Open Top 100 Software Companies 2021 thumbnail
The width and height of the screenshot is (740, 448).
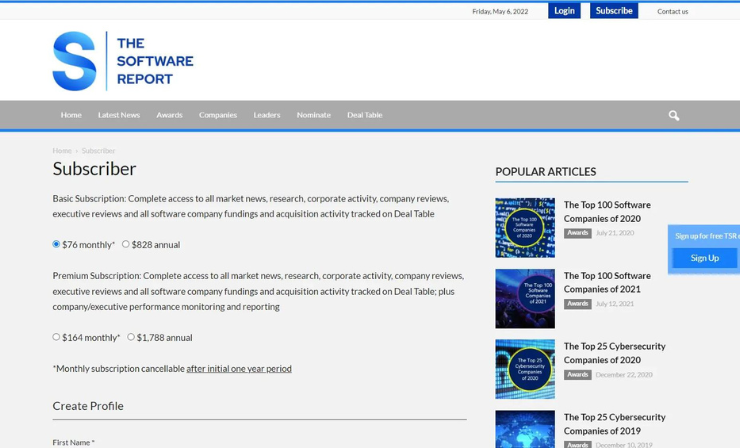525,298
